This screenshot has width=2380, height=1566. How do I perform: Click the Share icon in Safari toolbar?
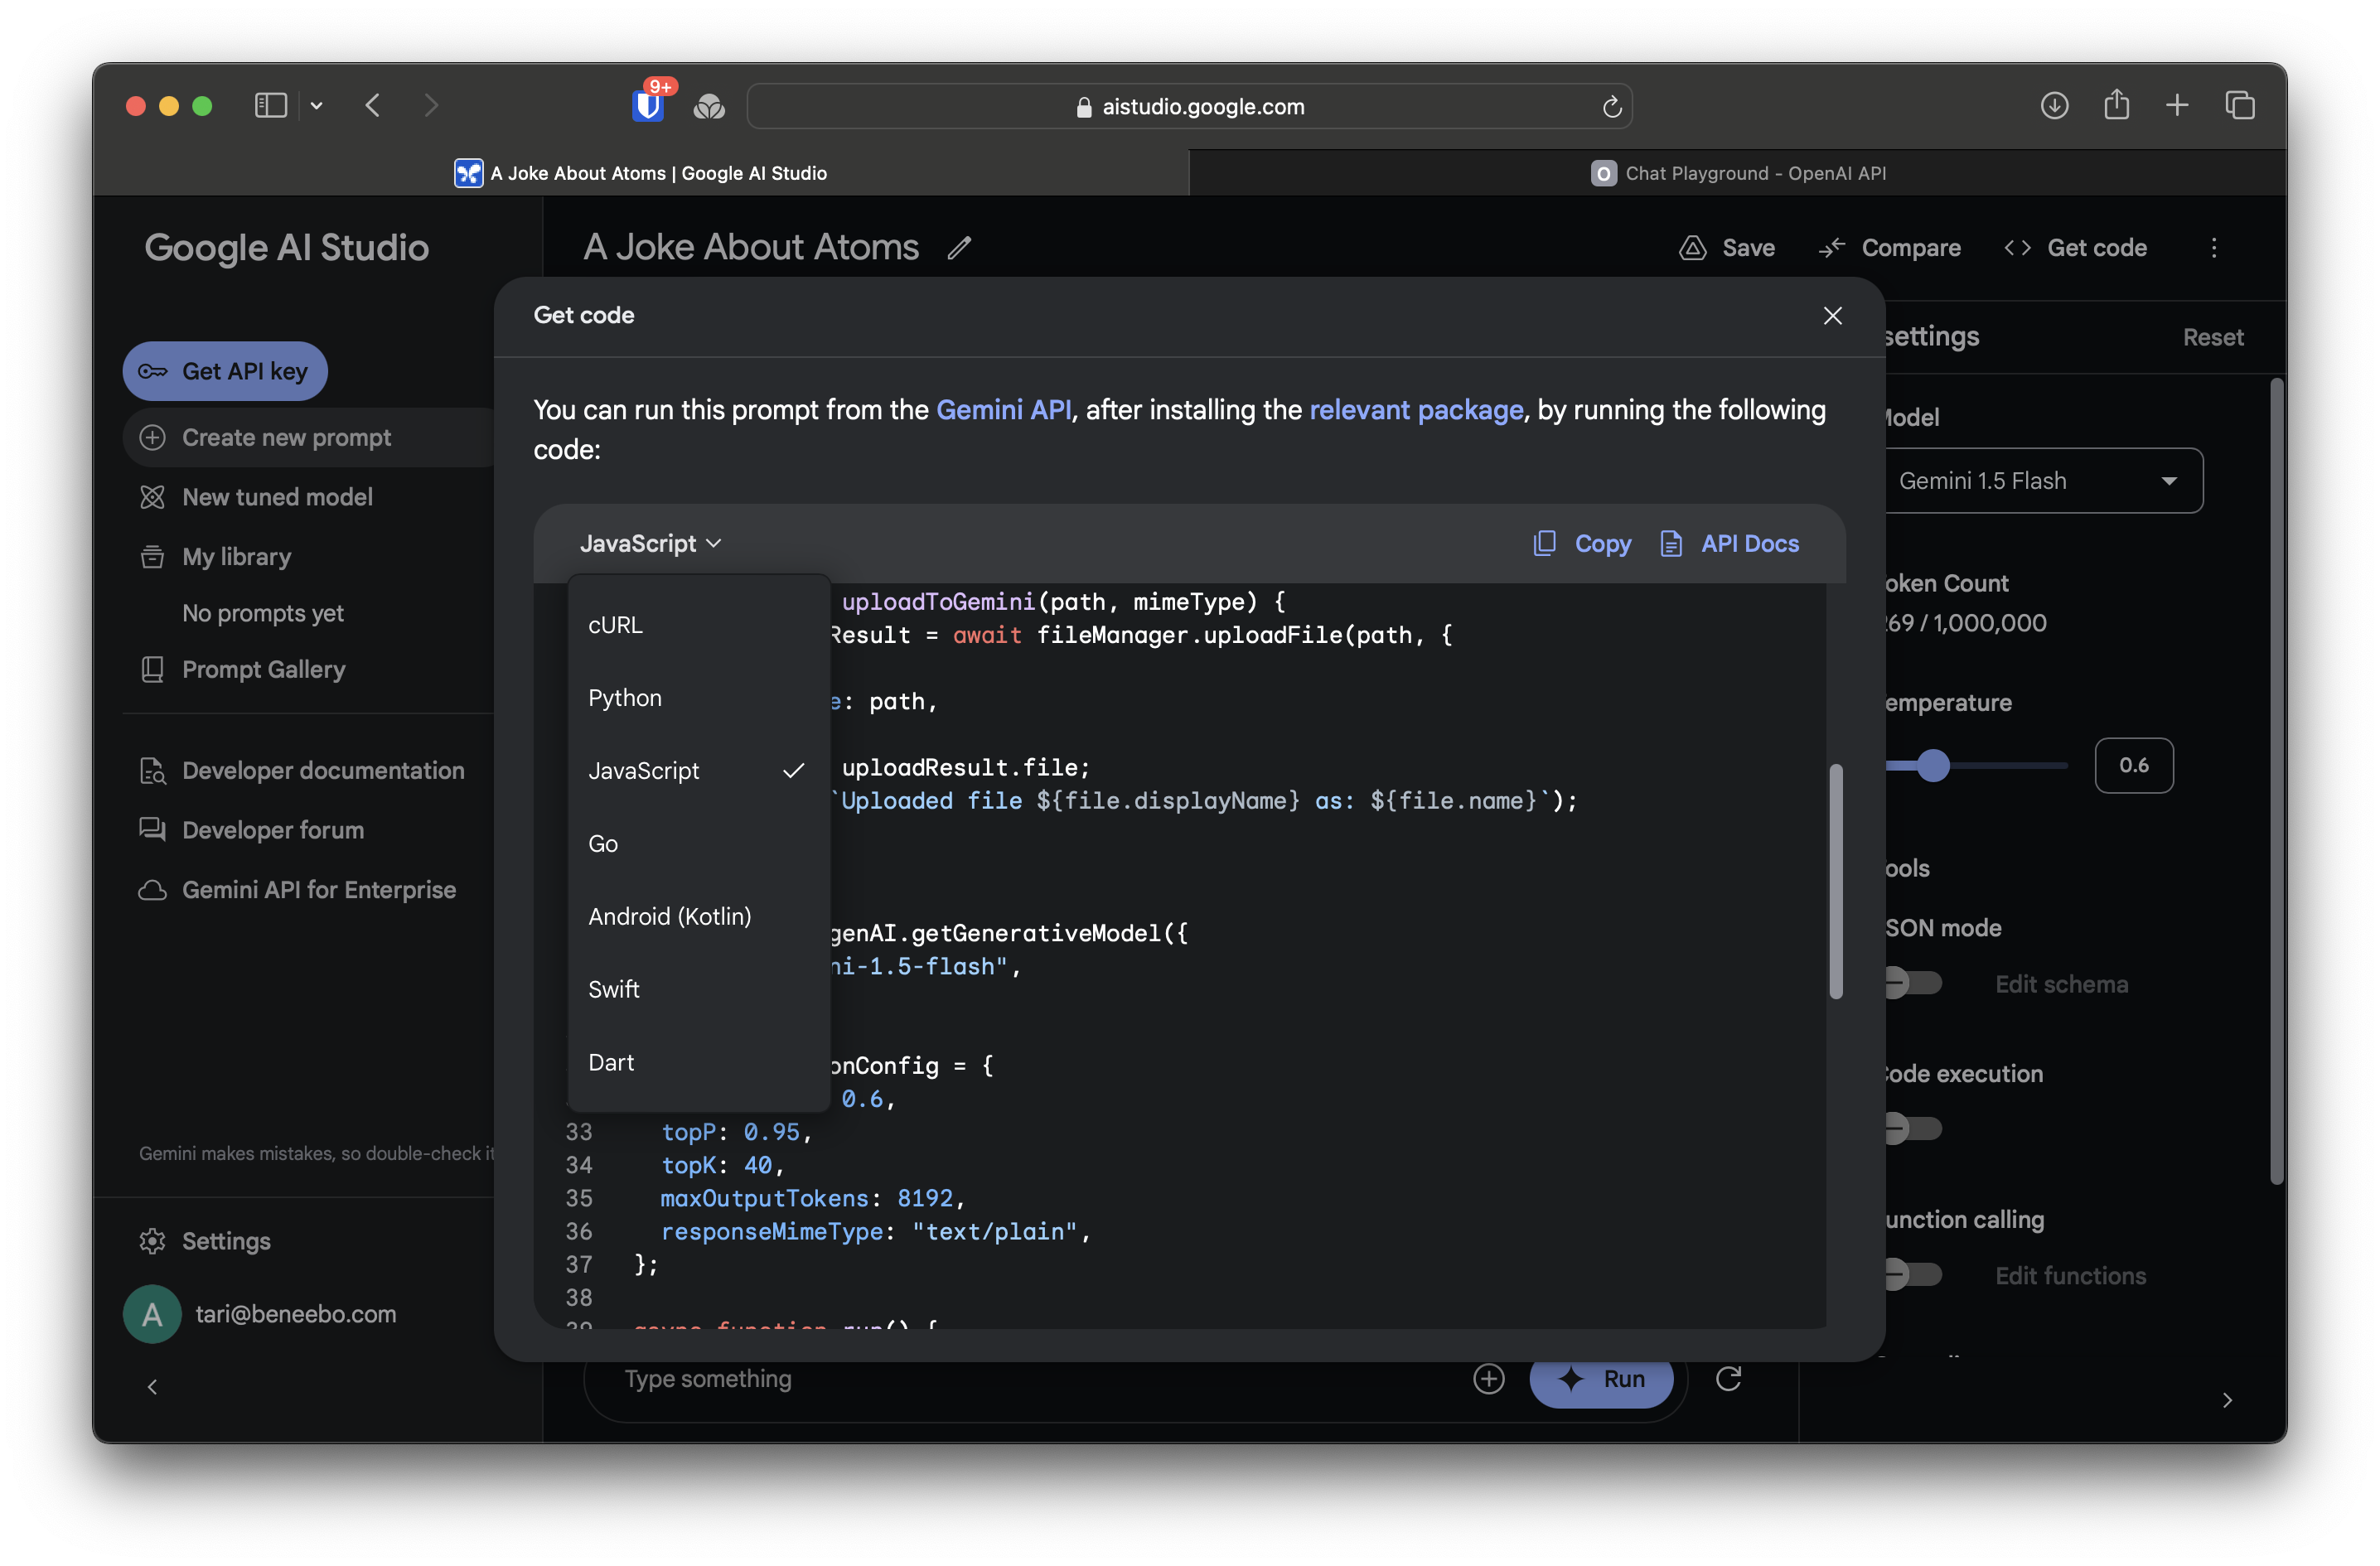[2116, 104]
